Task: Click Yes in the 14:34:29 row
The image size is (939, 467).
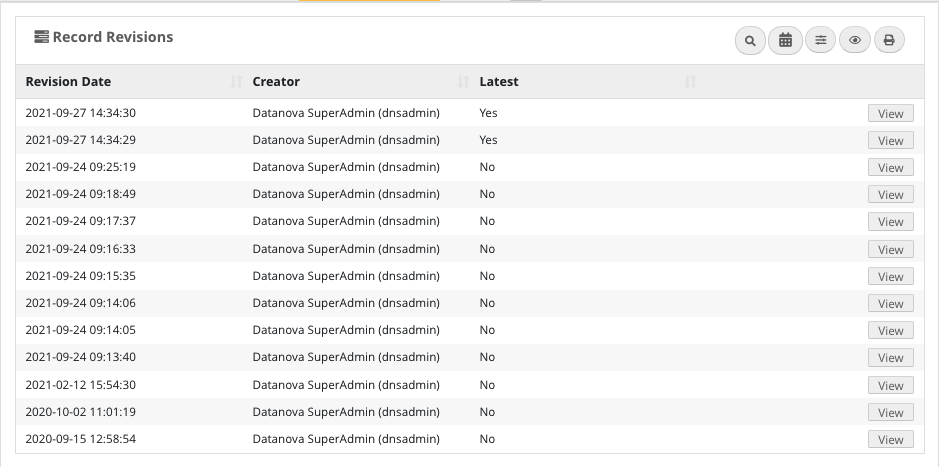Action: tap(488, 140)
